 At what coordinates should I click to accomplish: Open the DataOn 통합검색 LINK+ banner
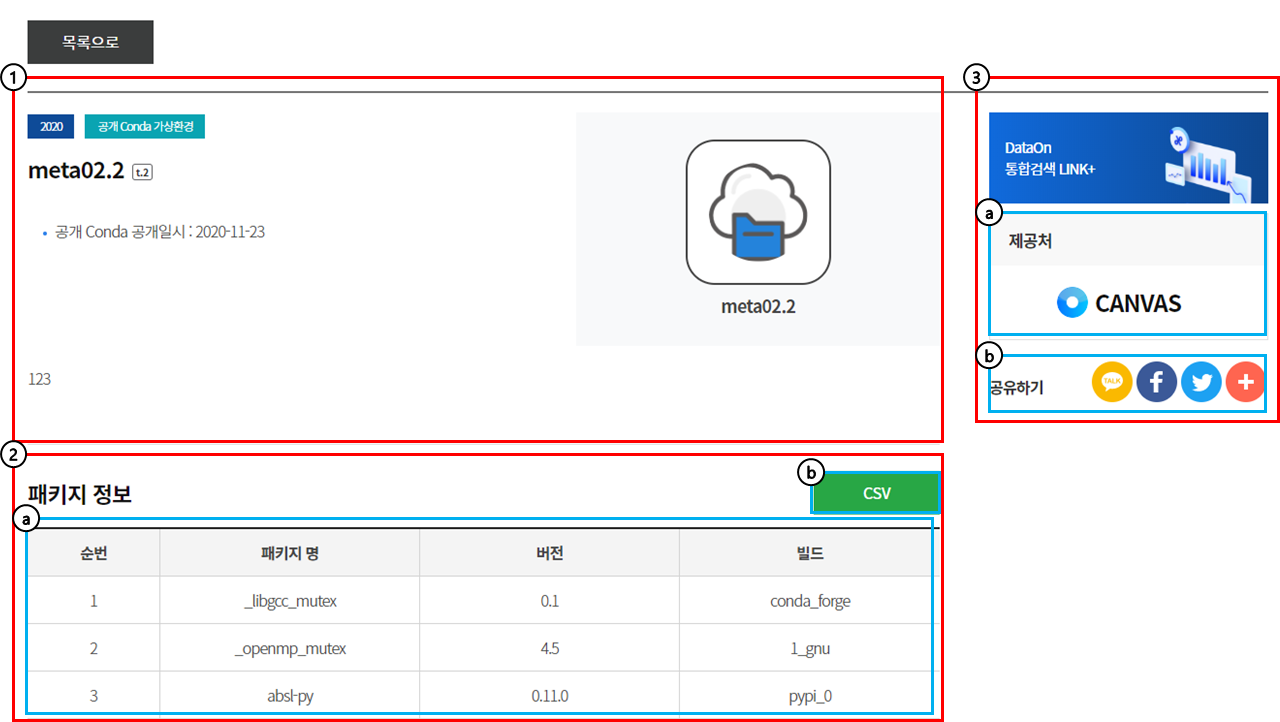point(1127,158)
